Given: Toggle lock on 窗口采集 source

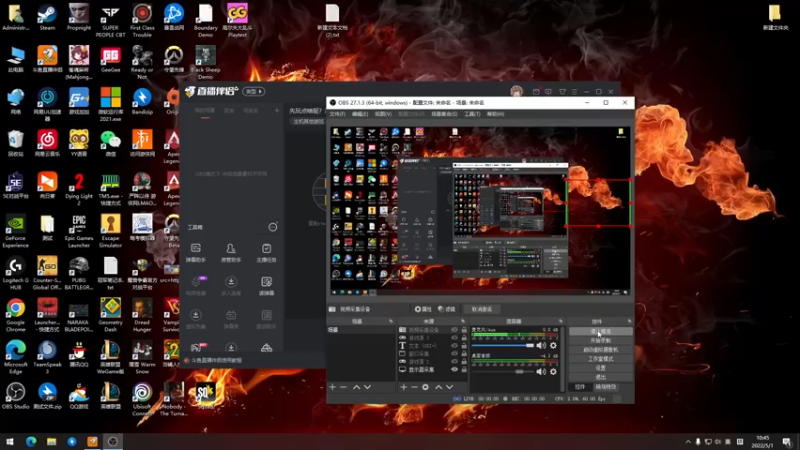Looking at the screenshot, I should (x=464, y=354).
